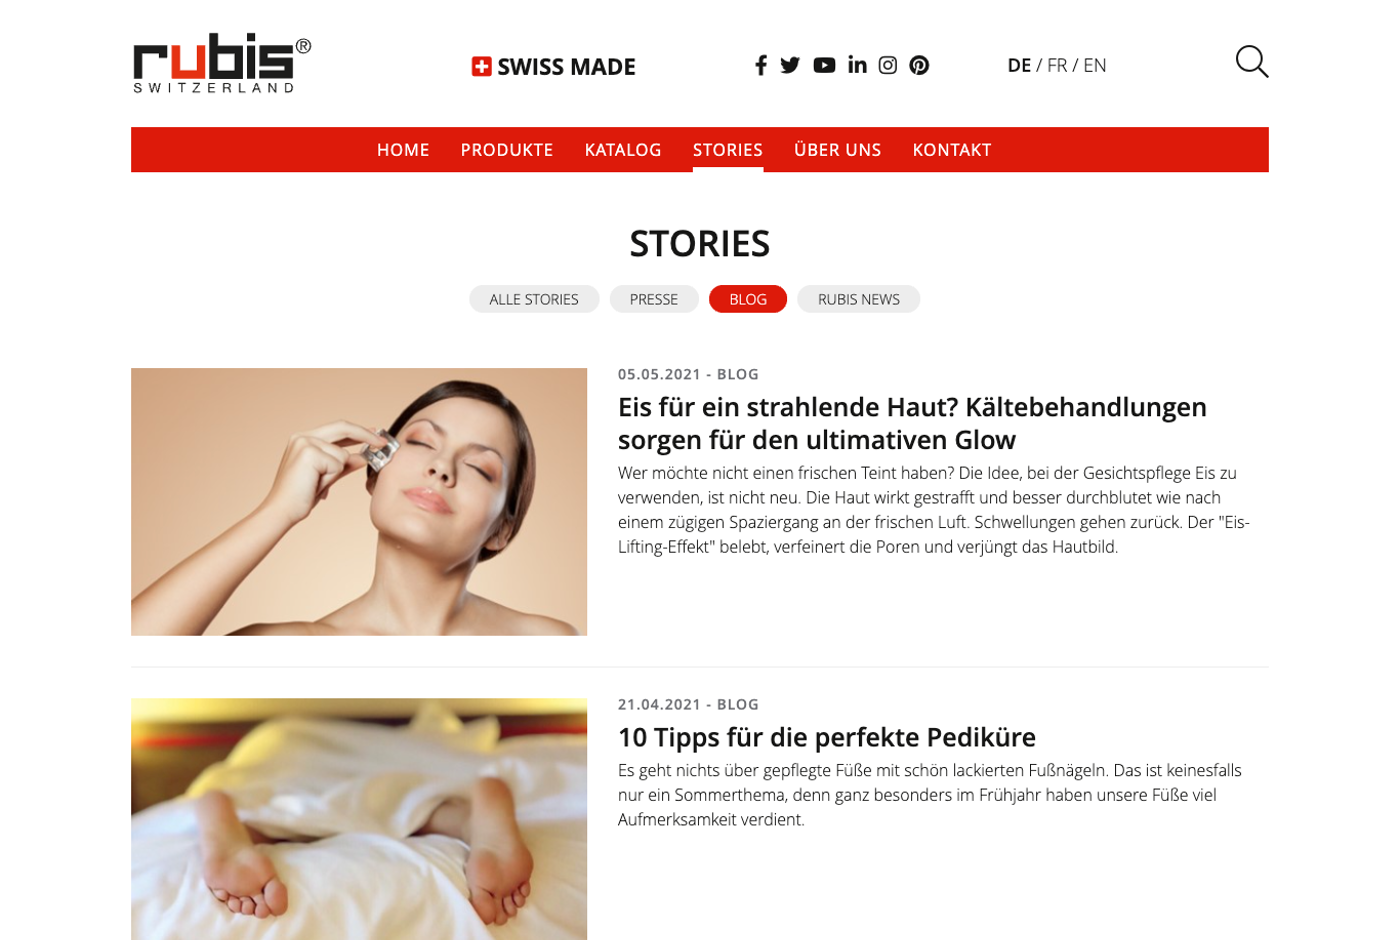Click the Rubis Switzerland logo
This screenshot has height=940, width=1400.
[222, 63]
